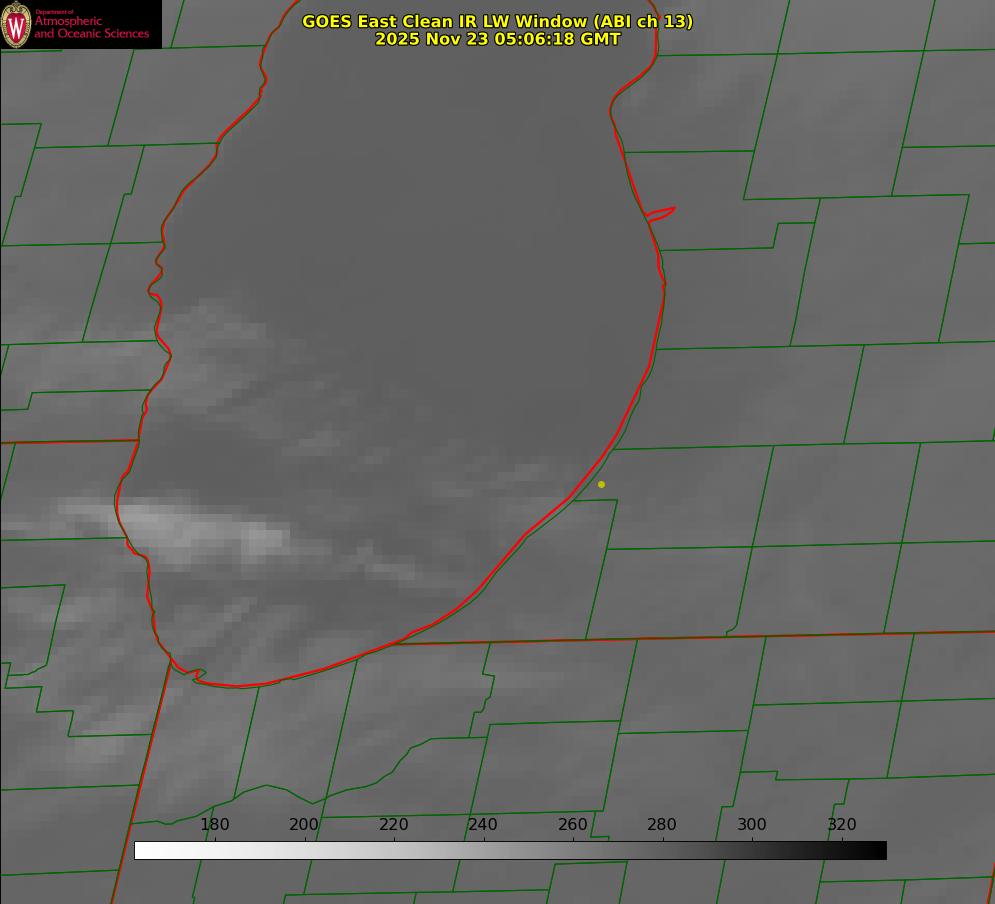Image resolution: width=995 pixels, height=904 pixels.
Task: Click the colorbar's mid-gray center
Action: (510, 850)
